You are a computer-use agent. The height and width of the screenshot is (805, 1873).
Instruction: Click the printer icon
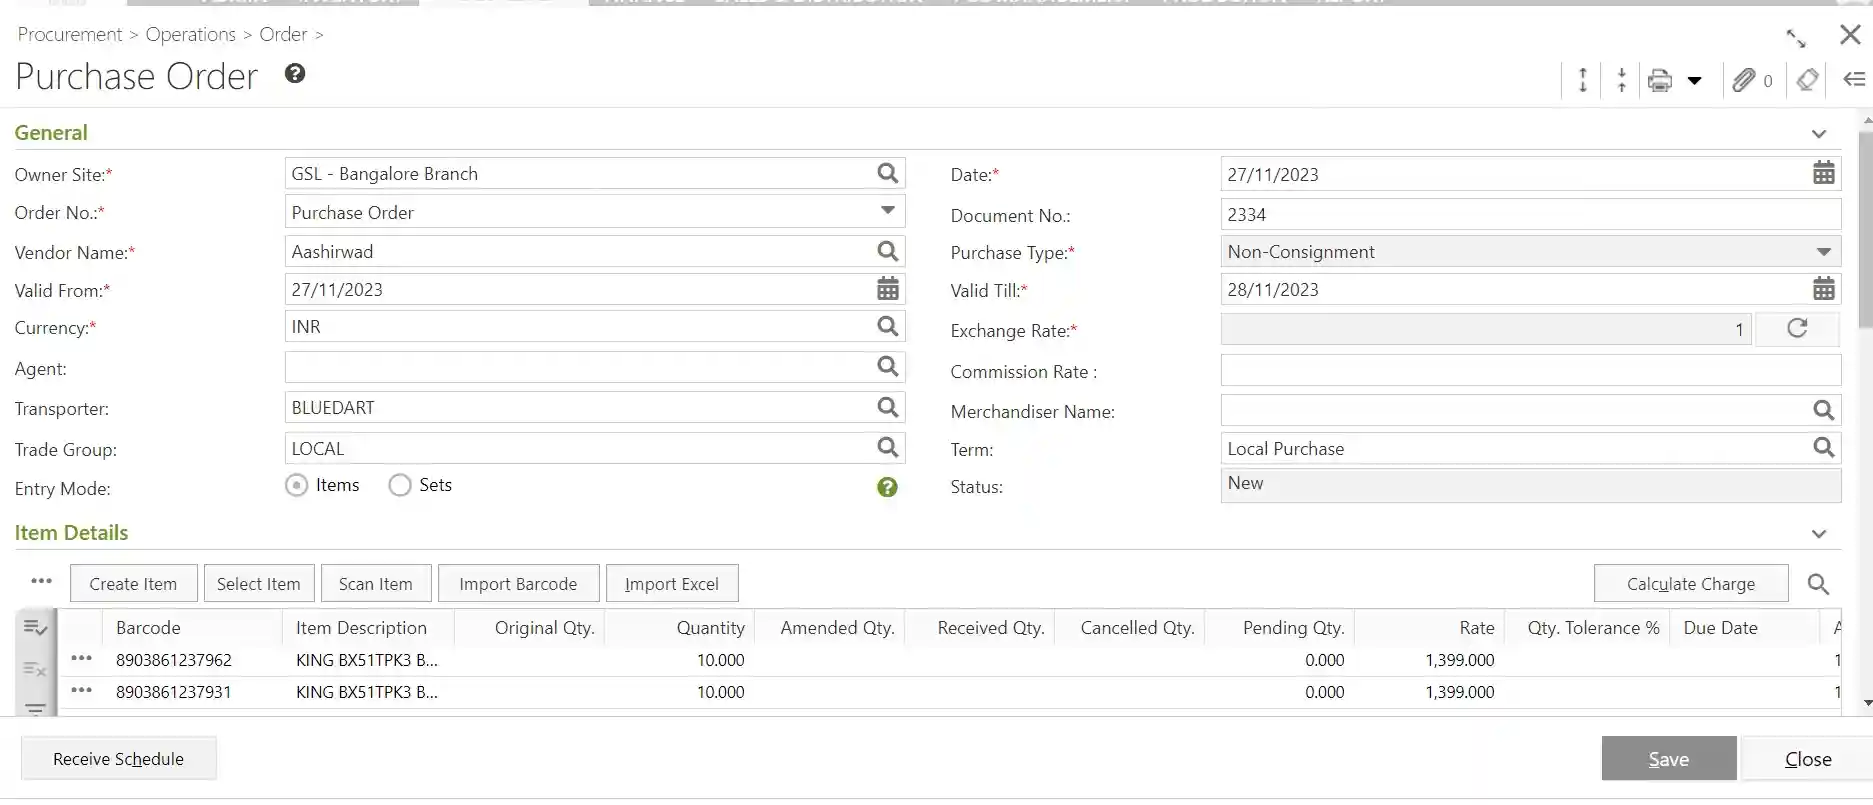point(1660,80)
